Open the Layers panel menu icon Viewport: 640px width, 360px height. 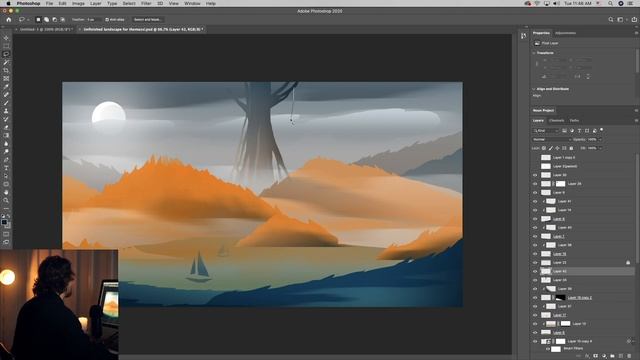point(636,120)
